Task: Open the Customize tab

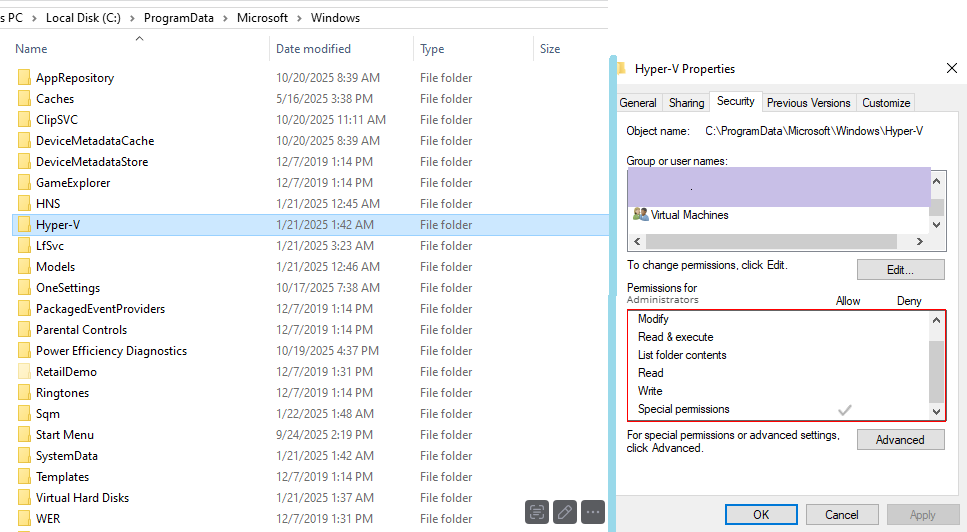Action: click(886, 103)
